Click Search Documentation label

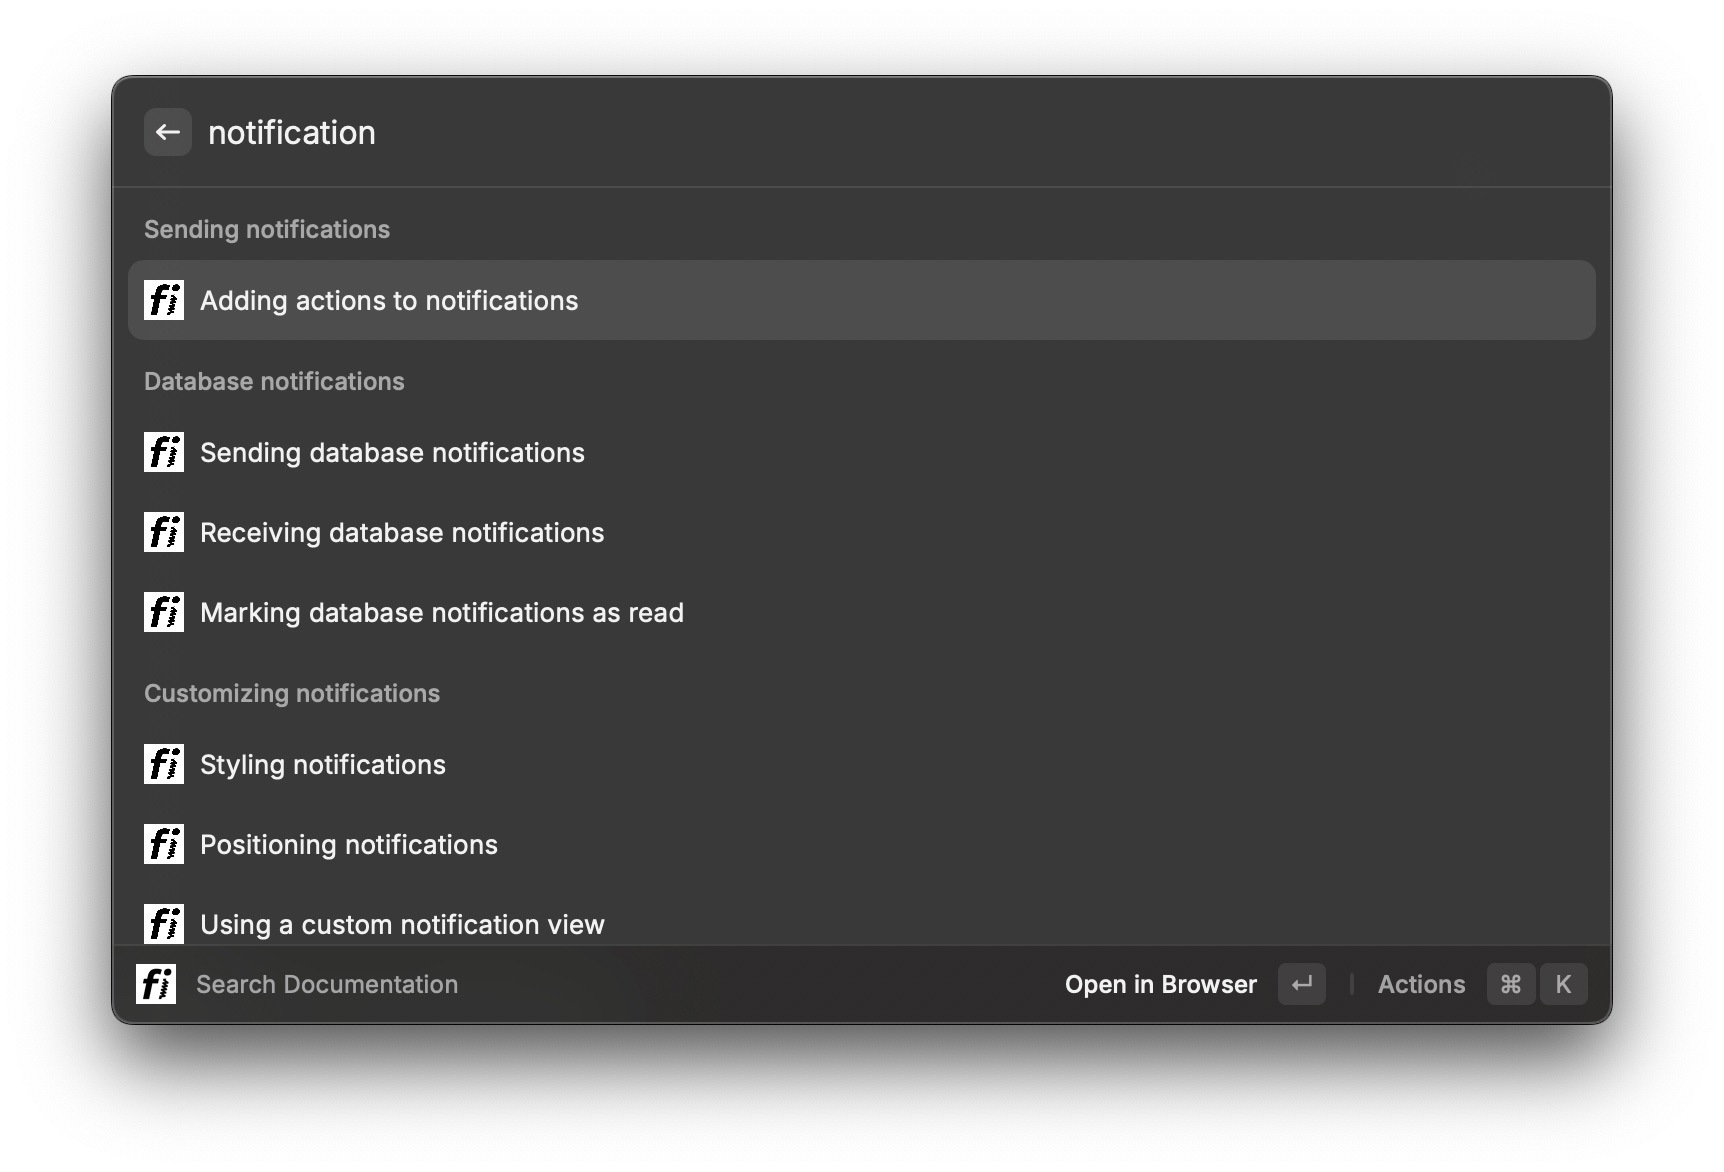pos(327,984)
